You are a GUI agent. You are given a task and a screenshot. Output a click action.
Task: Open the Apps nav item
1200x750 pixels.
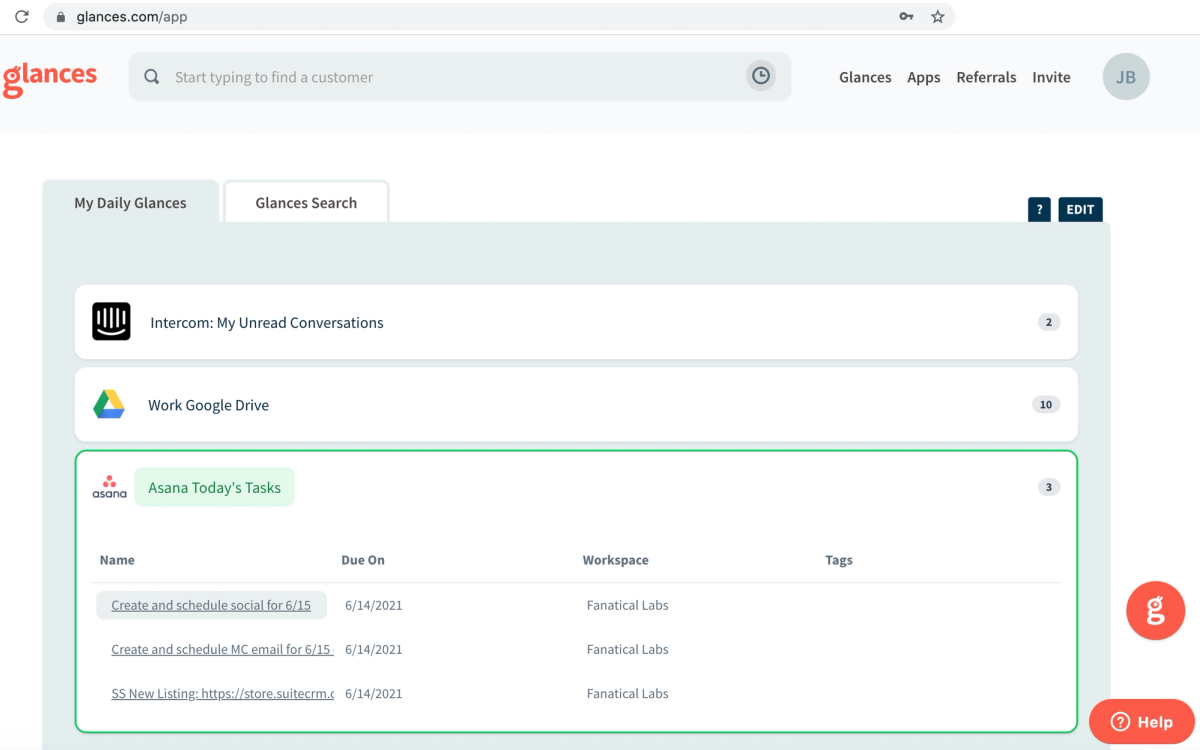[x=924, y=77]
